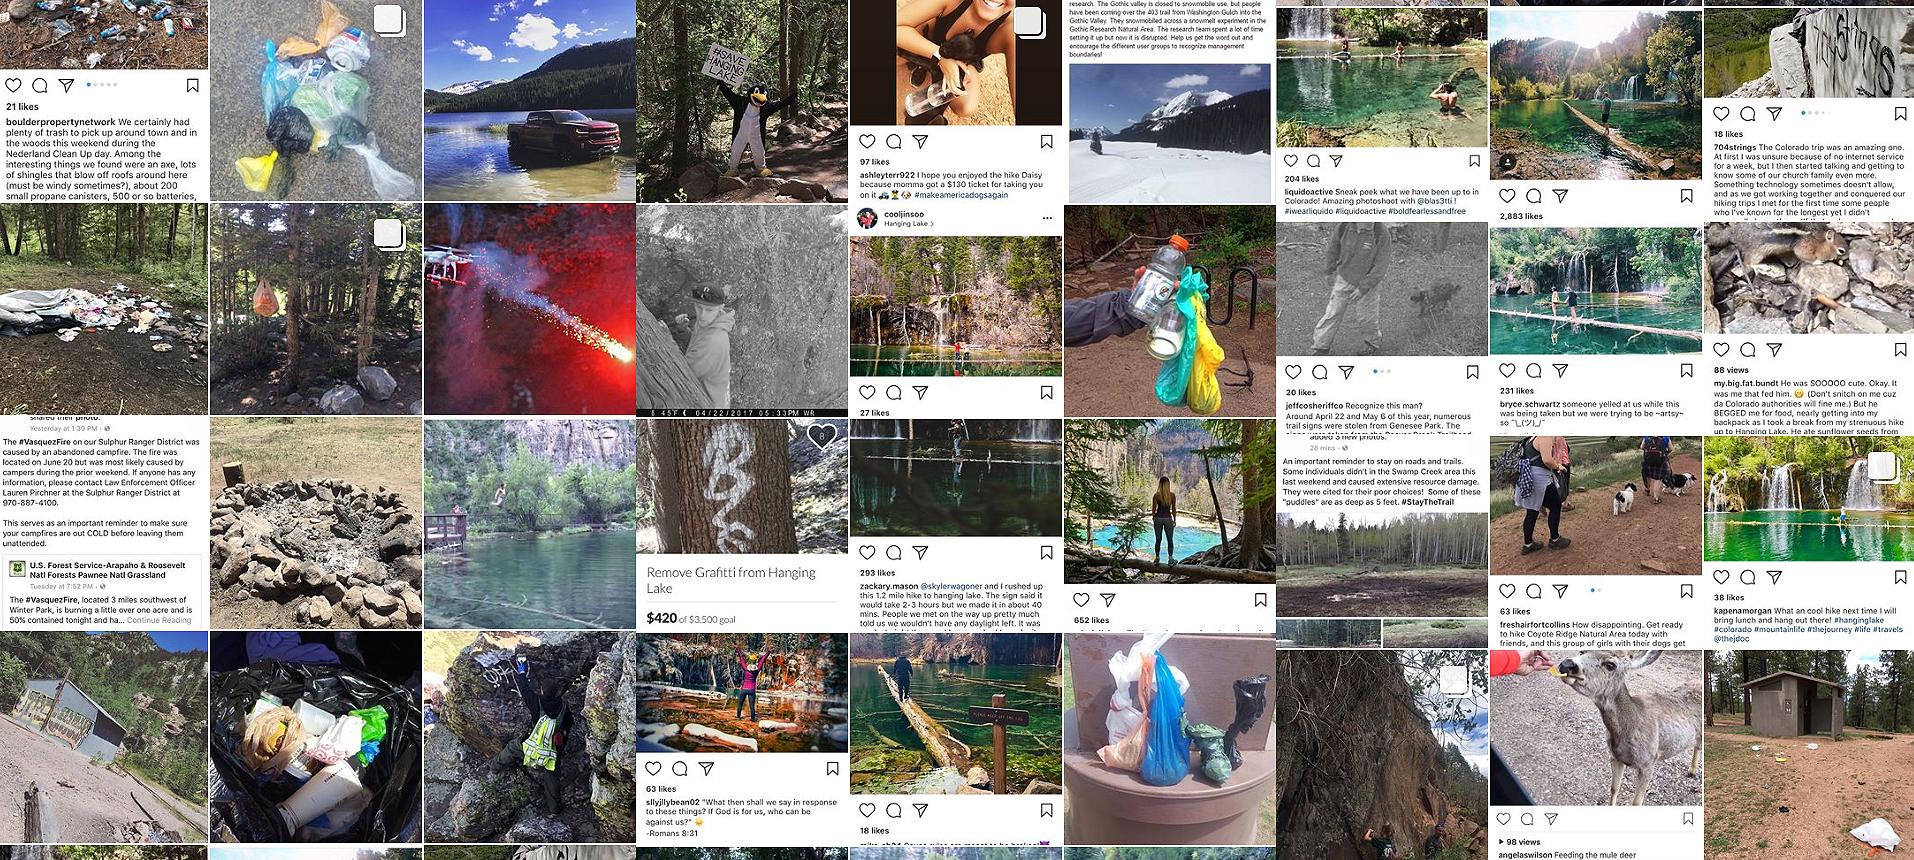
Task: Save the jeffcosheriffco Recognize this man post
Action: (1472, 372)
